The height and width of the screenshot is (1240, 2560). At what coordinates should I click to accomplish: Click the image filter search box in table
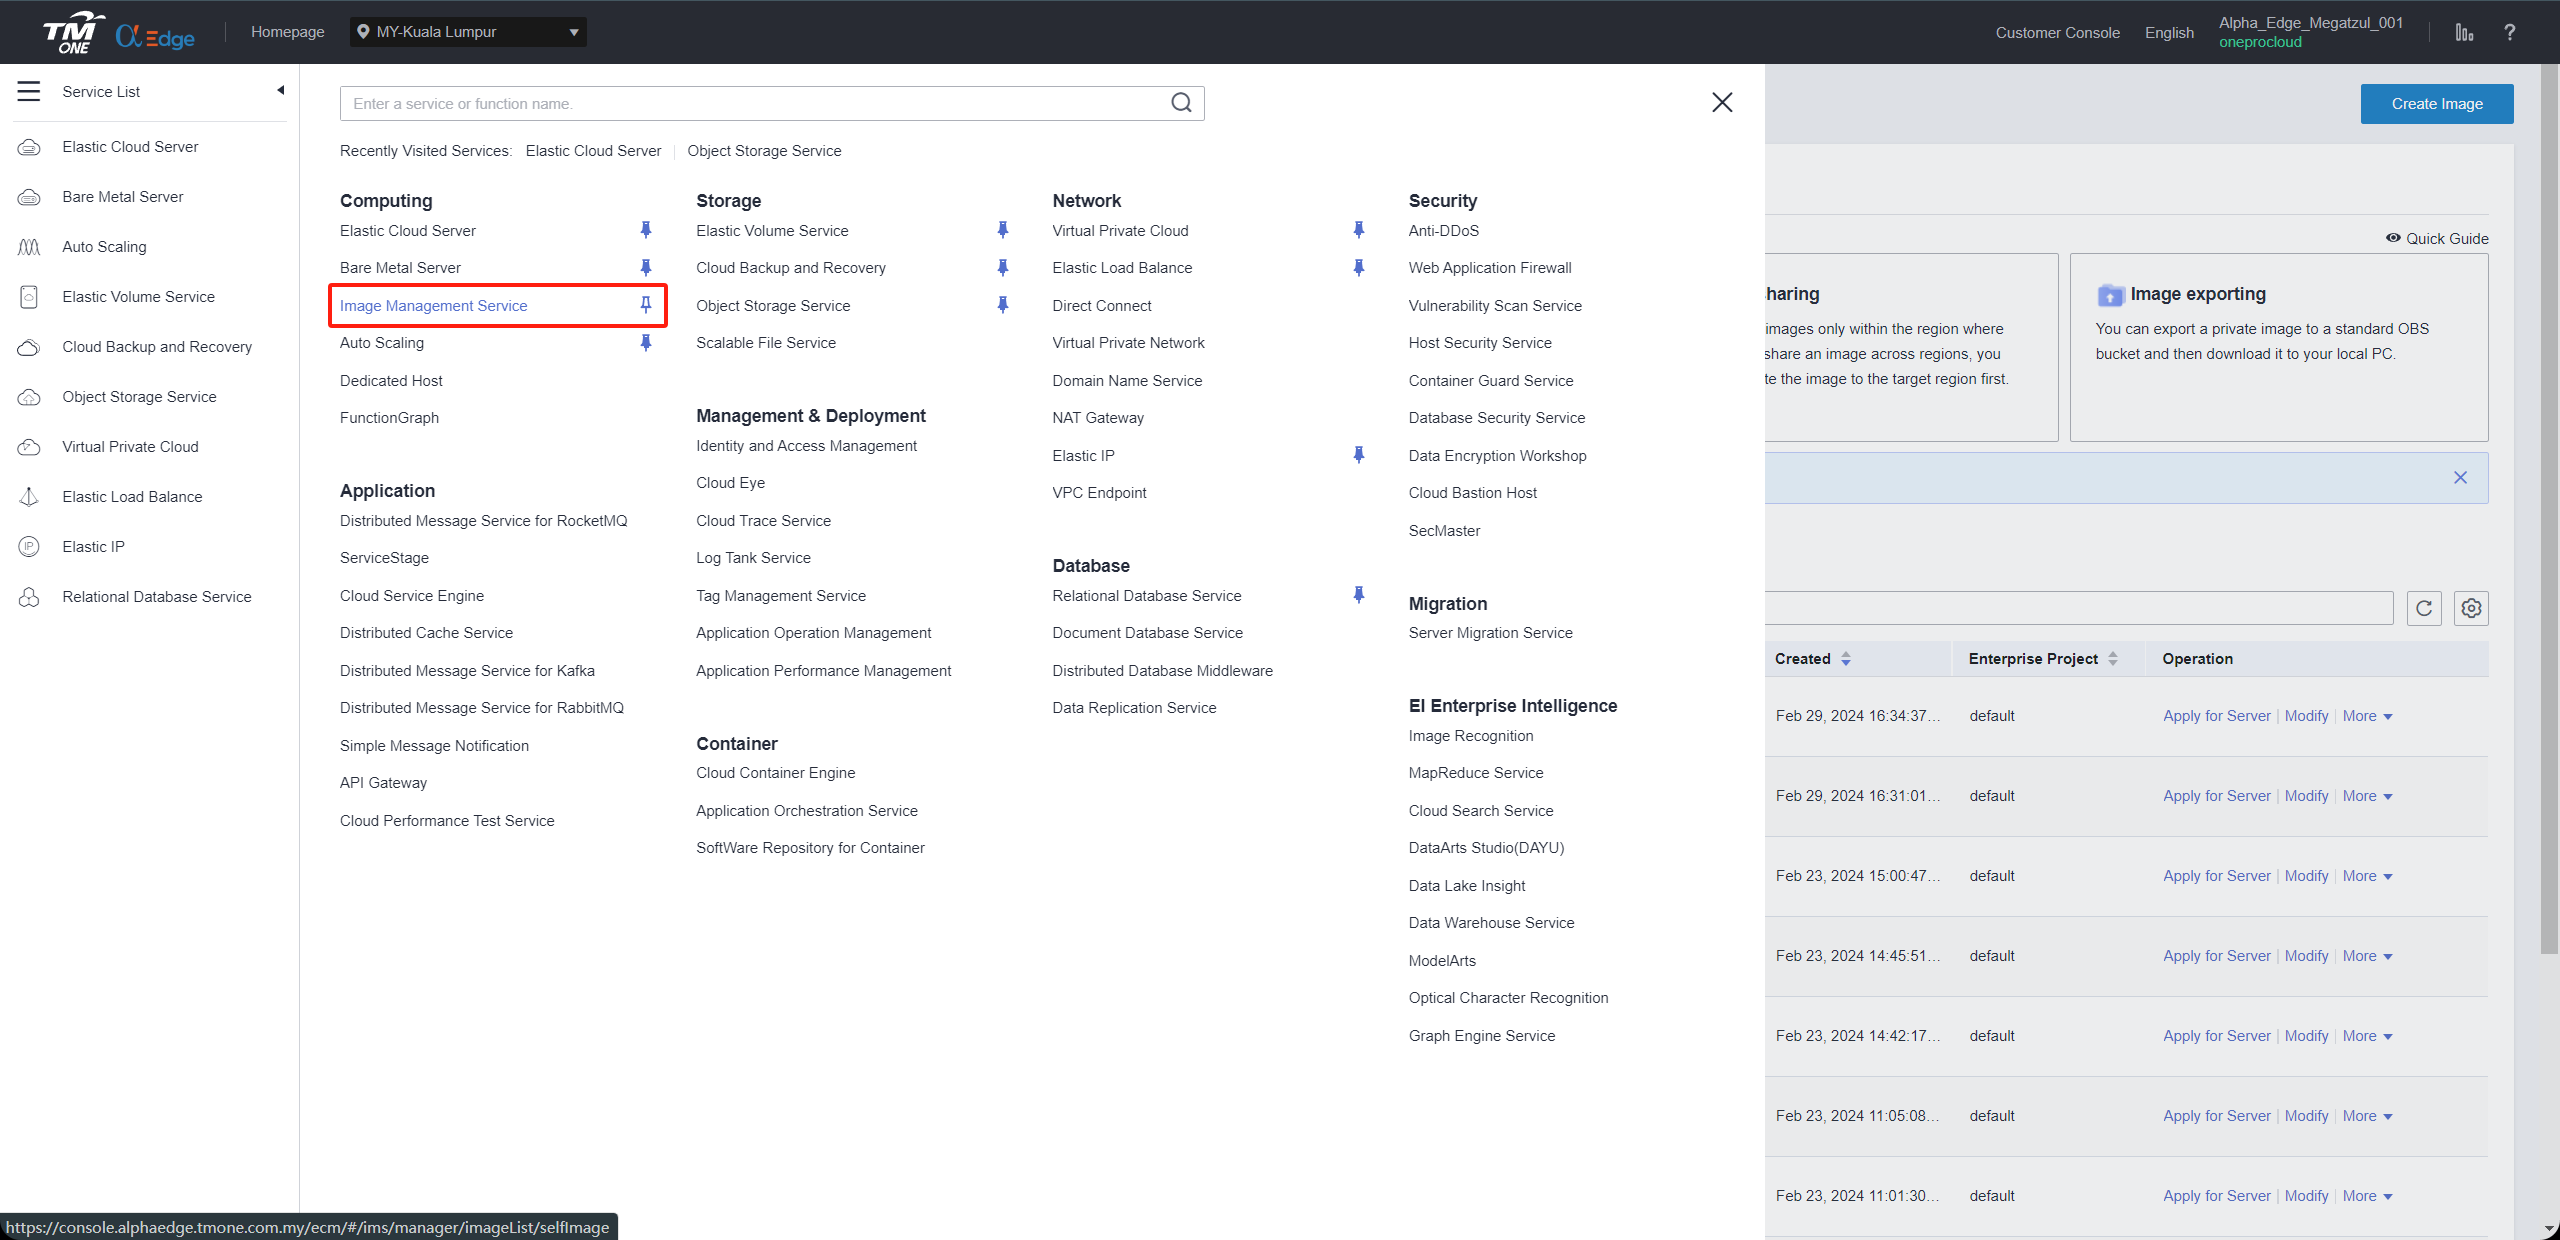2079,608
